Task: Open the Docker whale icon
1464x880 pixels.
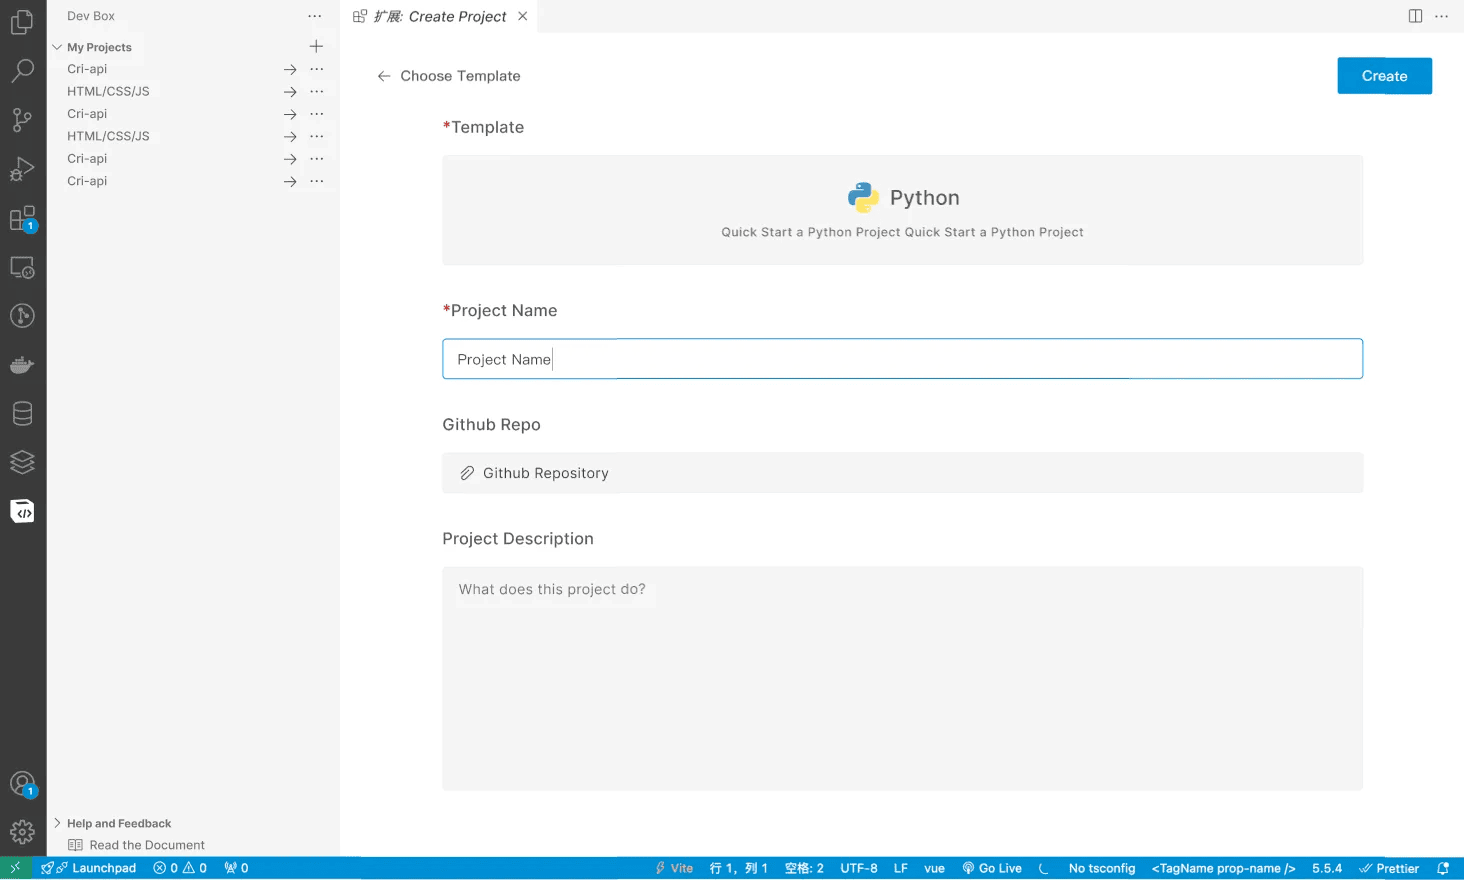Action: coord(22,365)
